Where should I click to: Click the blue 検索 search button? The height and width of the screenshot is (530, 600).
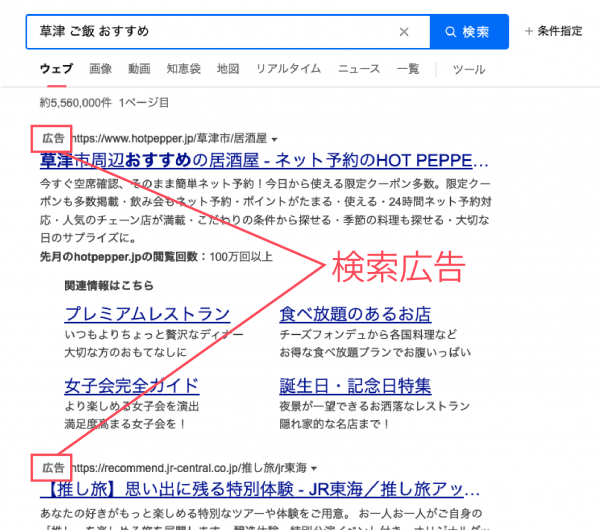click(468, 32)
